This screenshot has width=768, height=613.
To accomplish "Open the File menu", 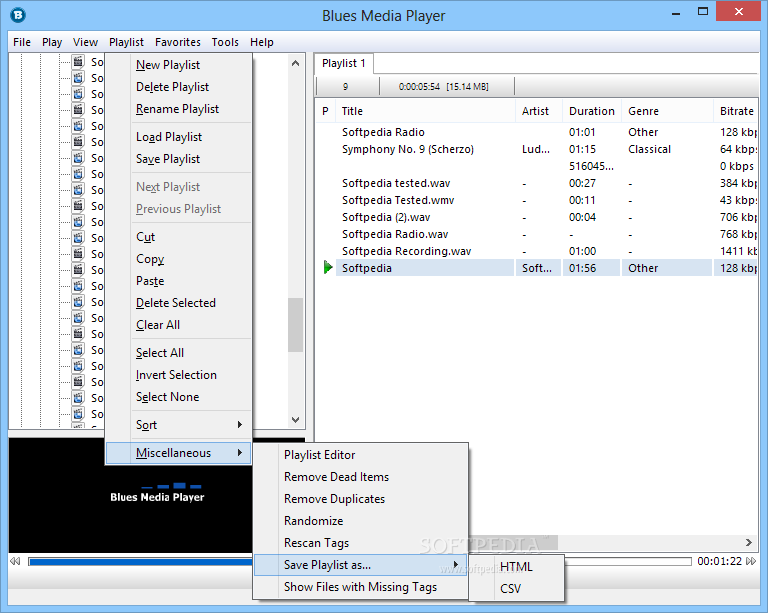I will 22,42.
